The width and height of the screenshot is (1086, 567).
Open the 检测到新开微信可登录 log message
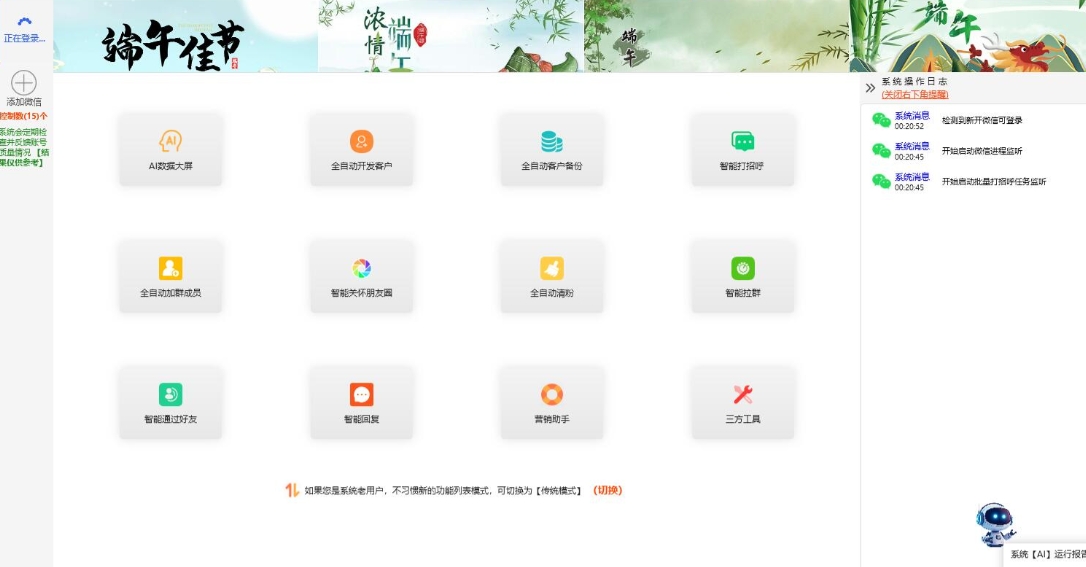coord(981,121)
